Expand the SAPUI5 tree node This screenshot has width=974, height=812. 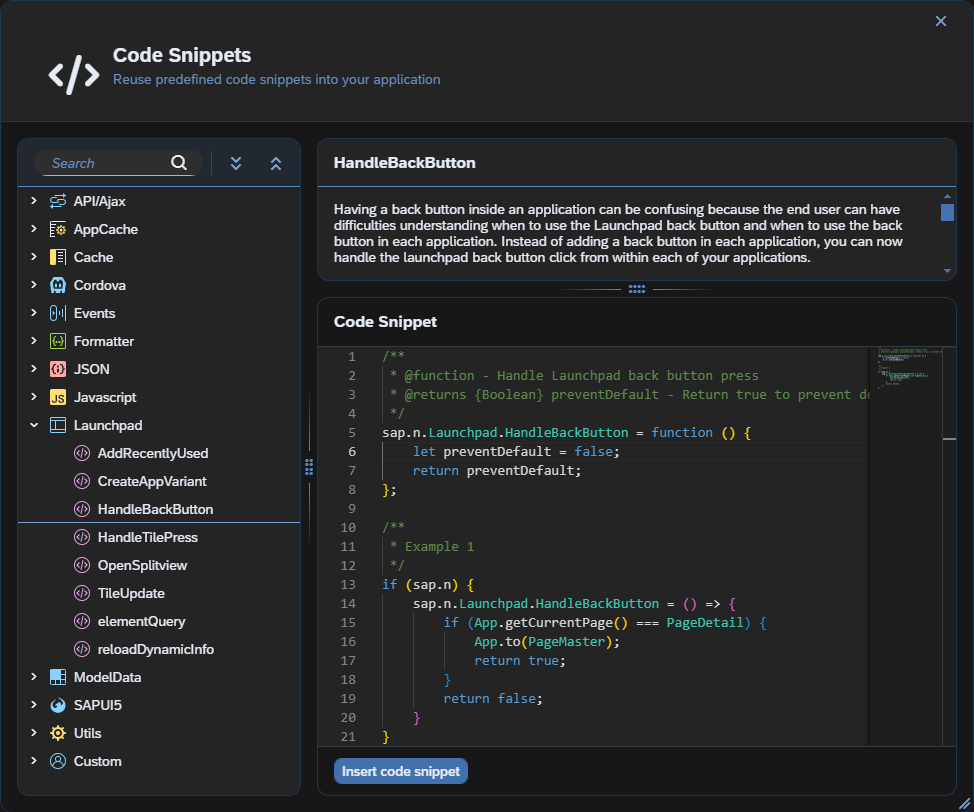tap(34, 705)
